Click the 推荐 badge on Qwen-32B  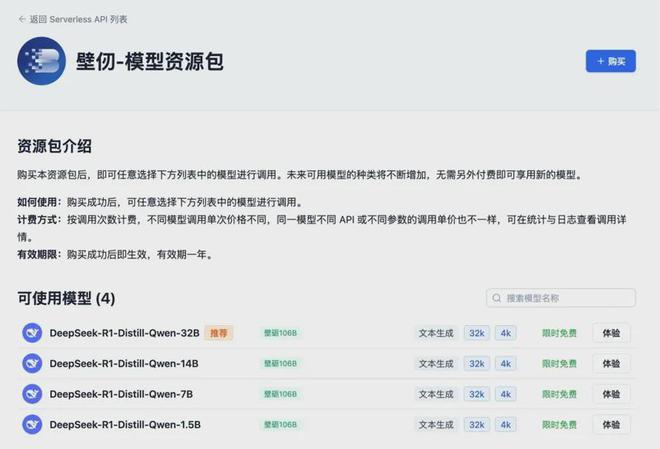coord(219,333)
